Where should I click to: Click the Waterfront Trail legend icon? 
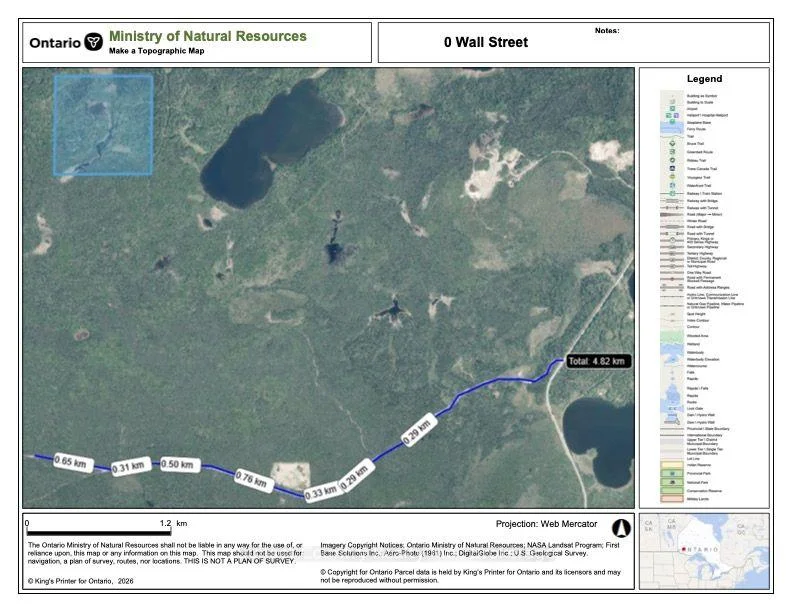672,185
